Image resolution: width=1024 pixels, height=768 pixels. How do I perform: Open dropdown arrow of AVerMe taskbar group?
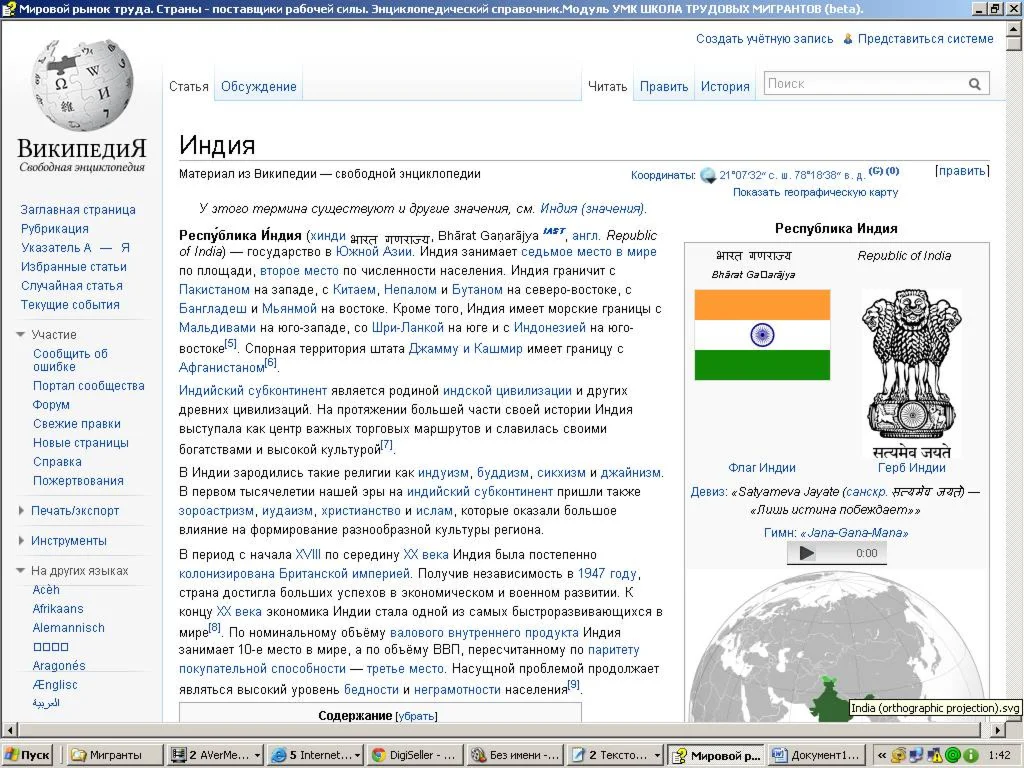click(257, 755)
